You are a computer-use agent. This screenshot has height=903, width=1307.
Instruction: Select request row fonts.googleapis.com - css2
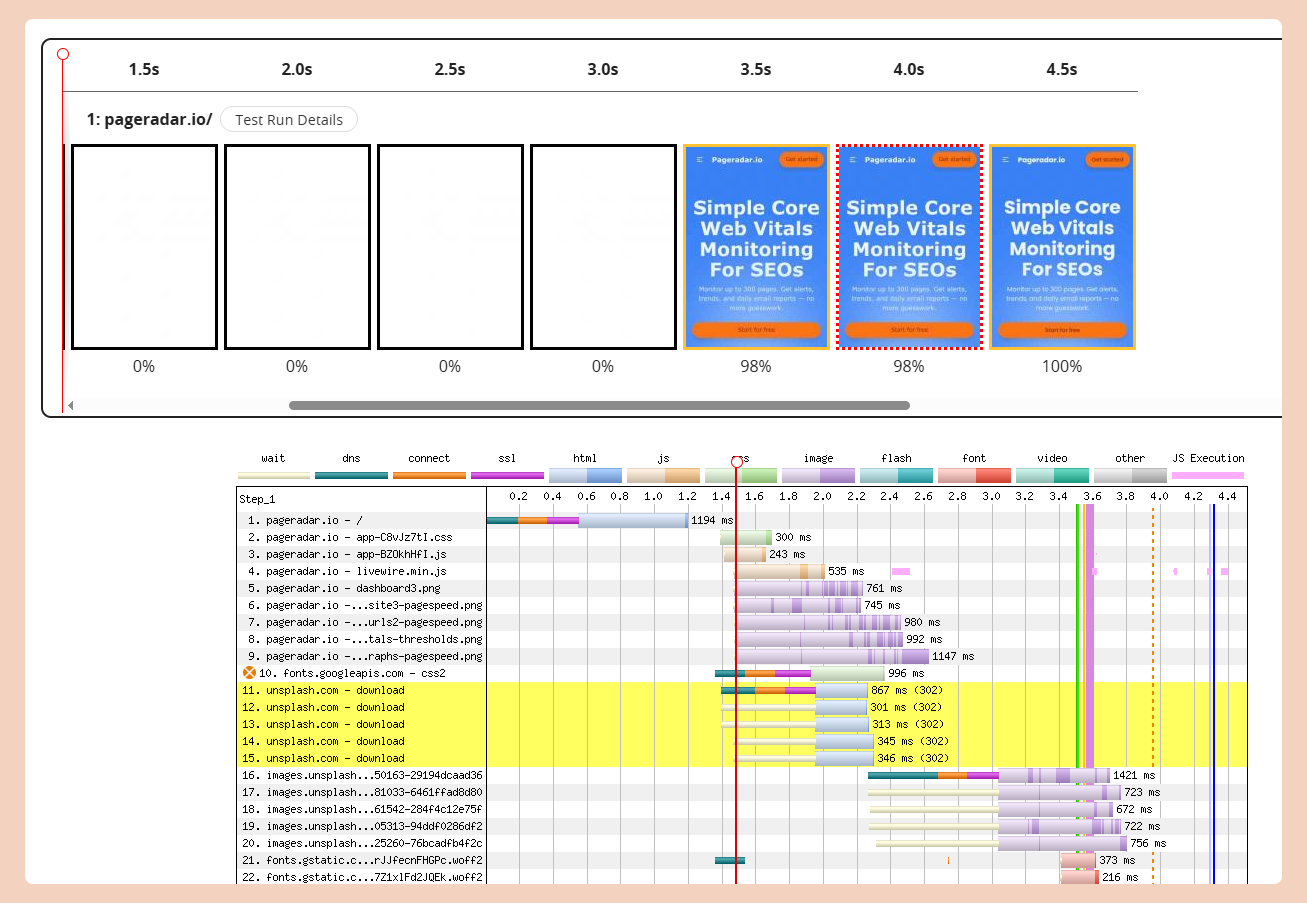pos(742,674)
